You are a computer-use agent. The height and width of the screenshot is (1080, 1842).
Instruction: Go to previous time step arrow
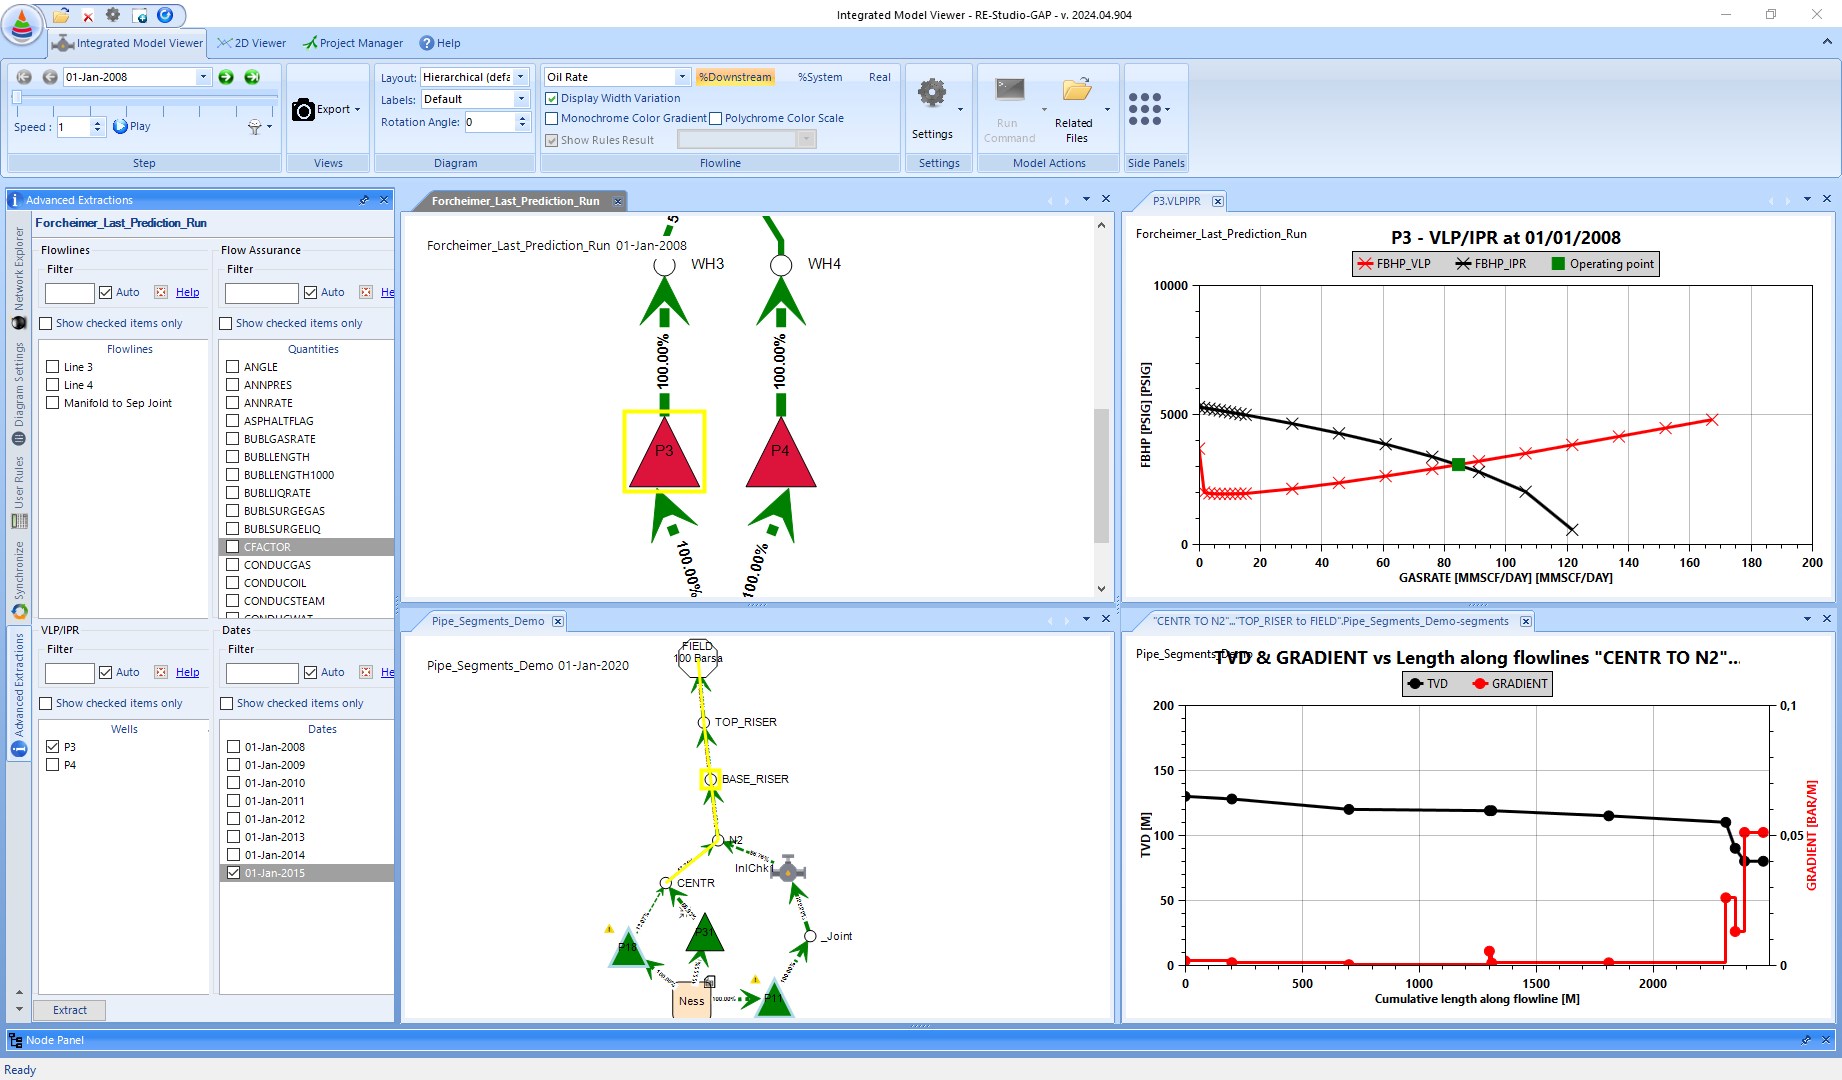coord(49,77)
